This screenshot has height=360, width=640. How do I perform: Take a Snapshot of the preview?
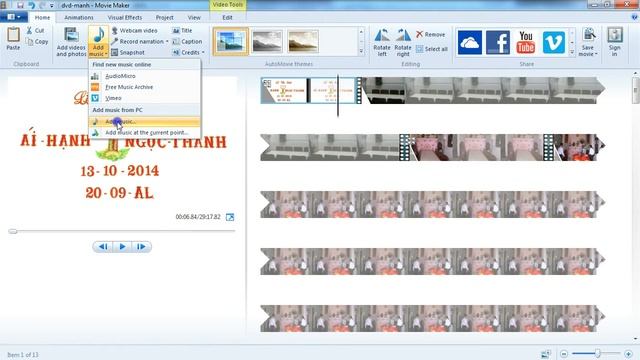128,53
